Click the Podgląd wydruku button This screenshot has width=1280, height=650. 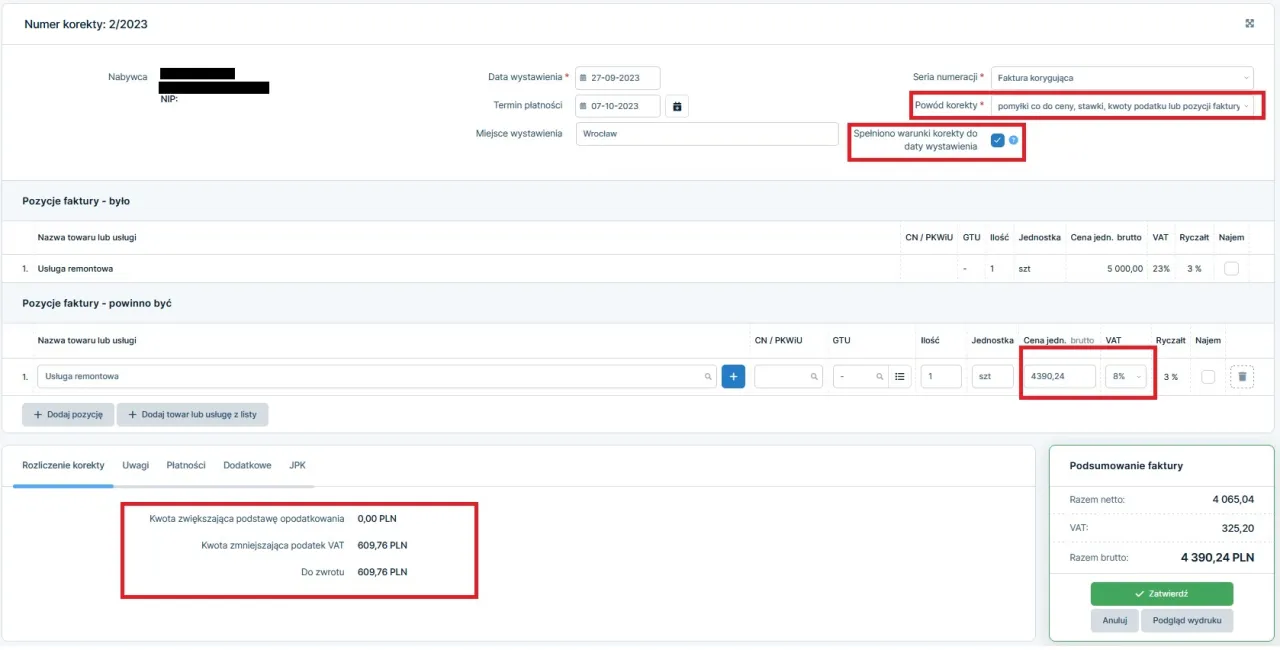coord(1186,620)
